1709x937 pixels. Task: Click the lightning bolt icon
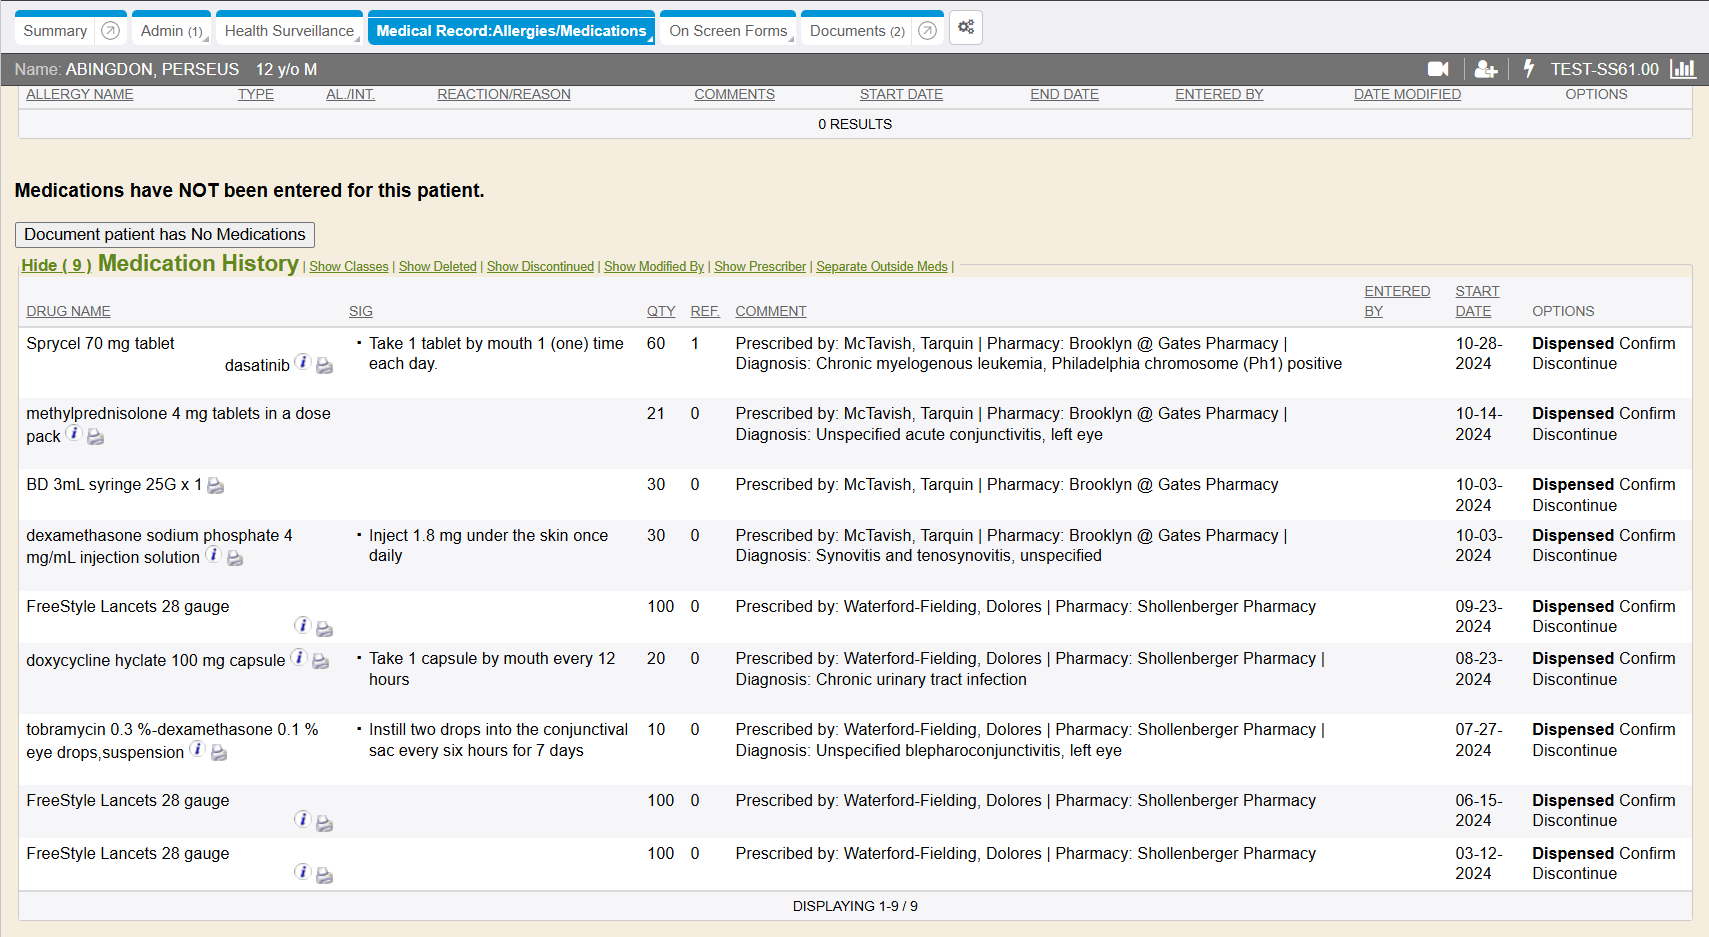pyautogui.click(x=1528, y=69)
